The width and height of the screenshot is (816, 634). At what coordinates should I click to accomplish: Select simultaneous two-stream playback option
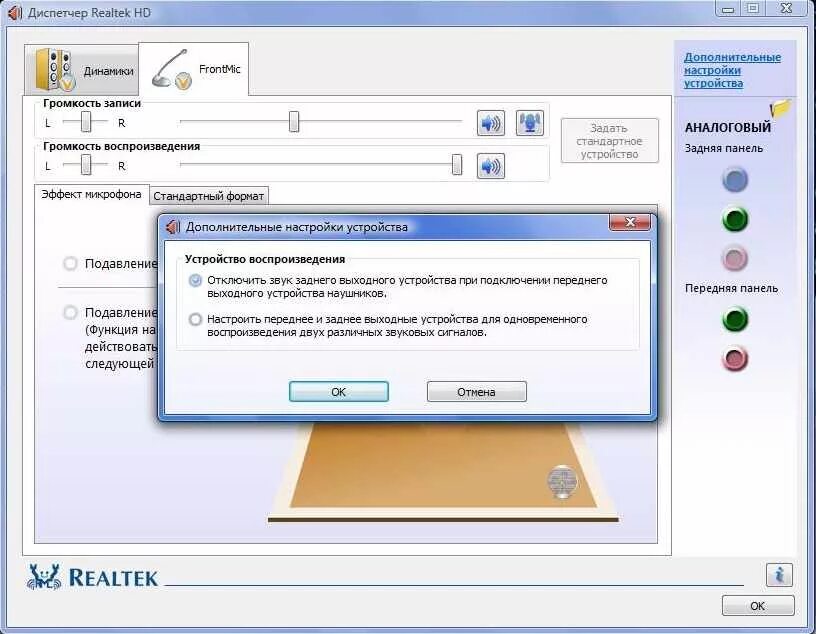point(195,319)
